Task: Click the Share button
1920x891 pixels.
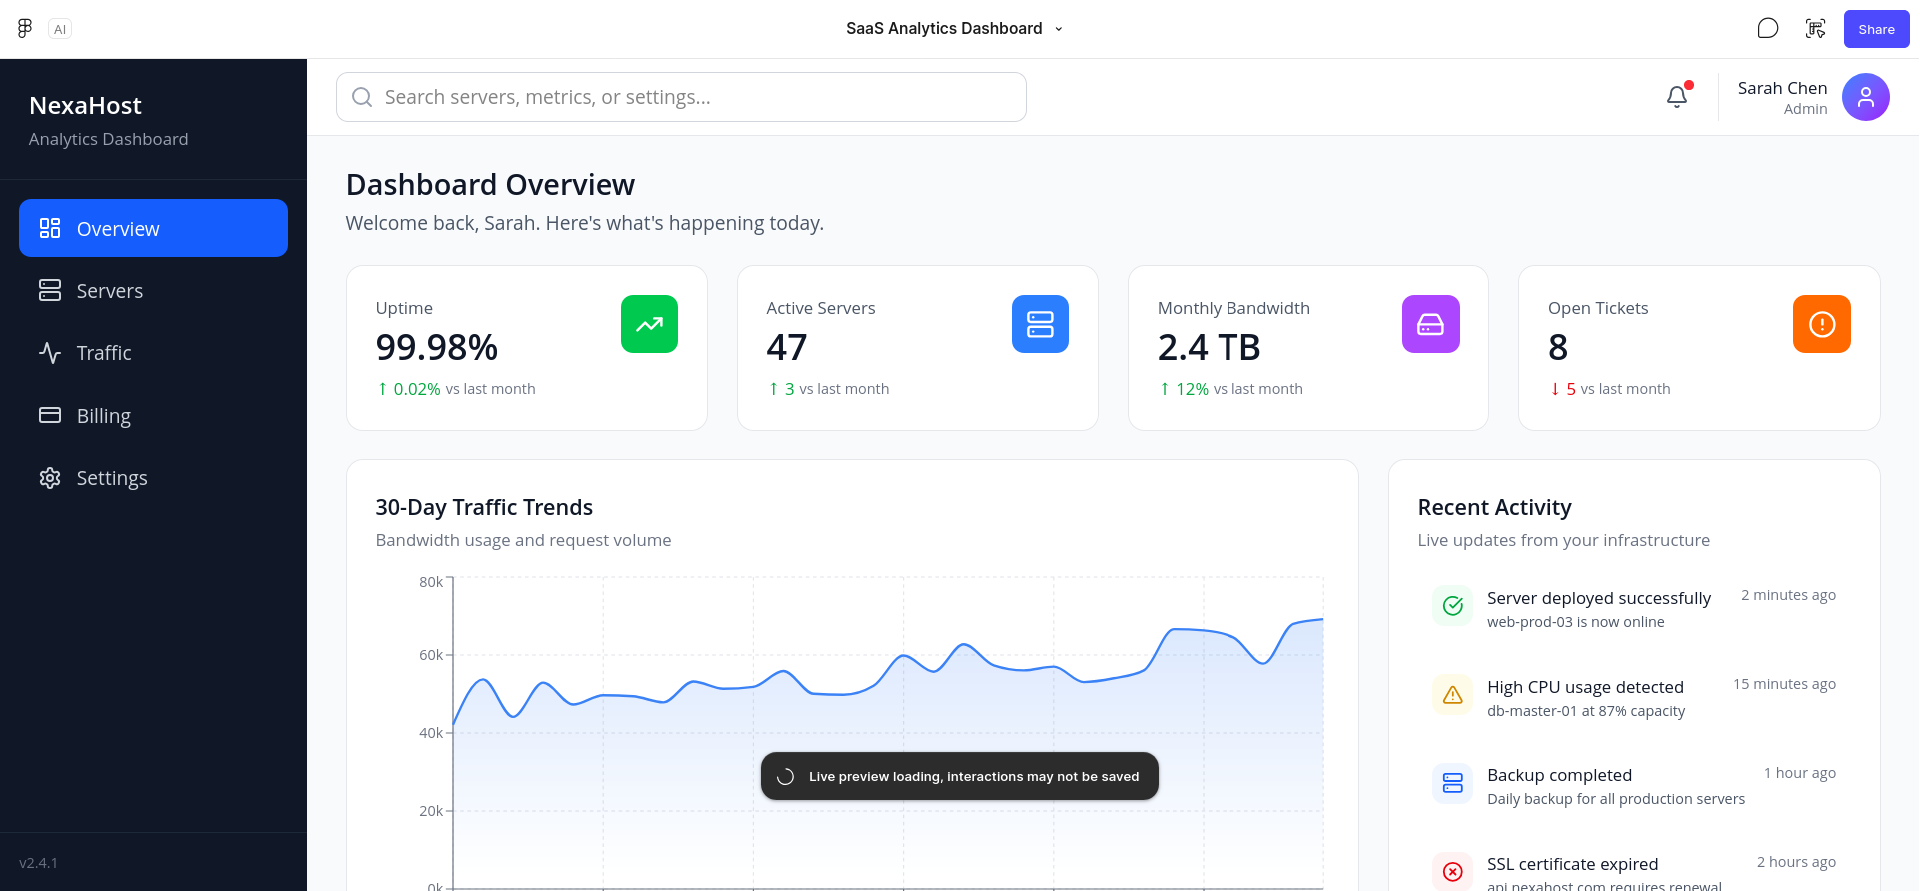Action: pos(1876,29)
